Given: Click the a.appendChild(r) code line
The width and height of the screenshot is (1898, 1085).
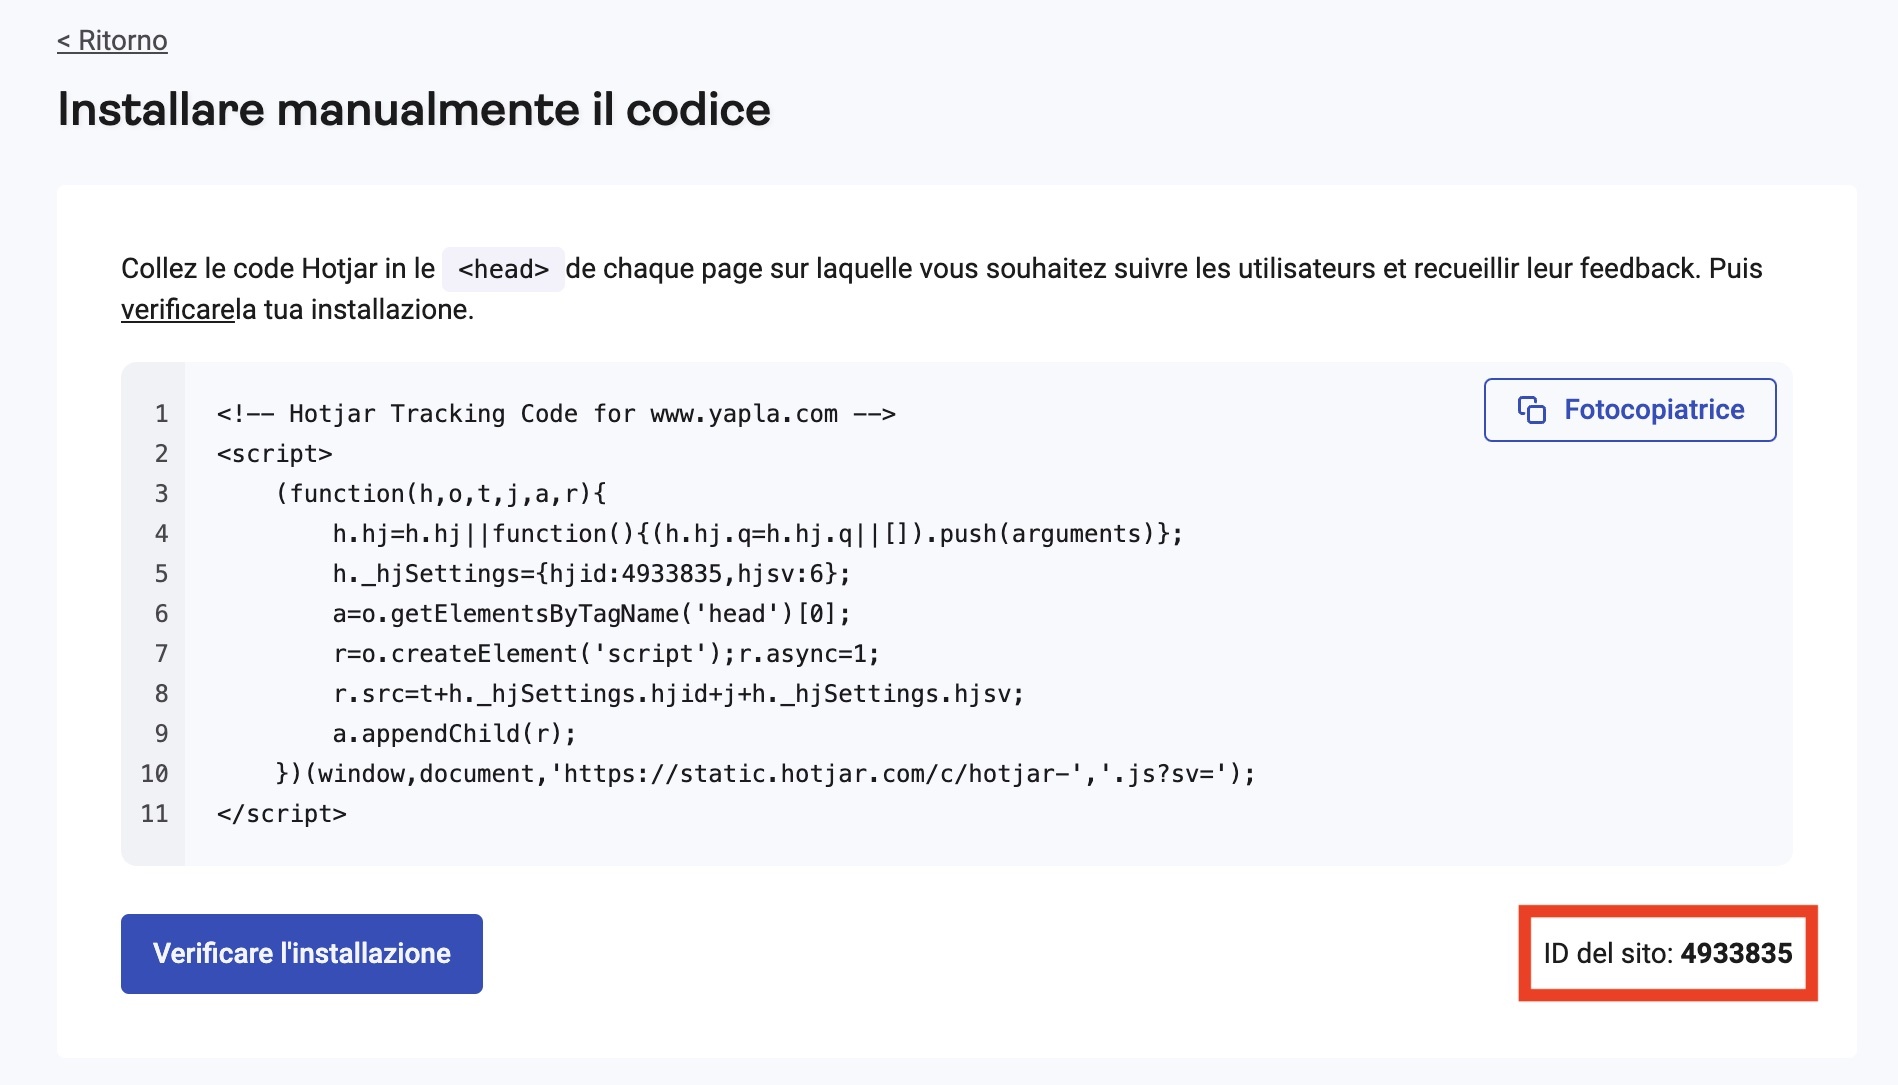Looking at the screenshot, I should click(454, 734).
